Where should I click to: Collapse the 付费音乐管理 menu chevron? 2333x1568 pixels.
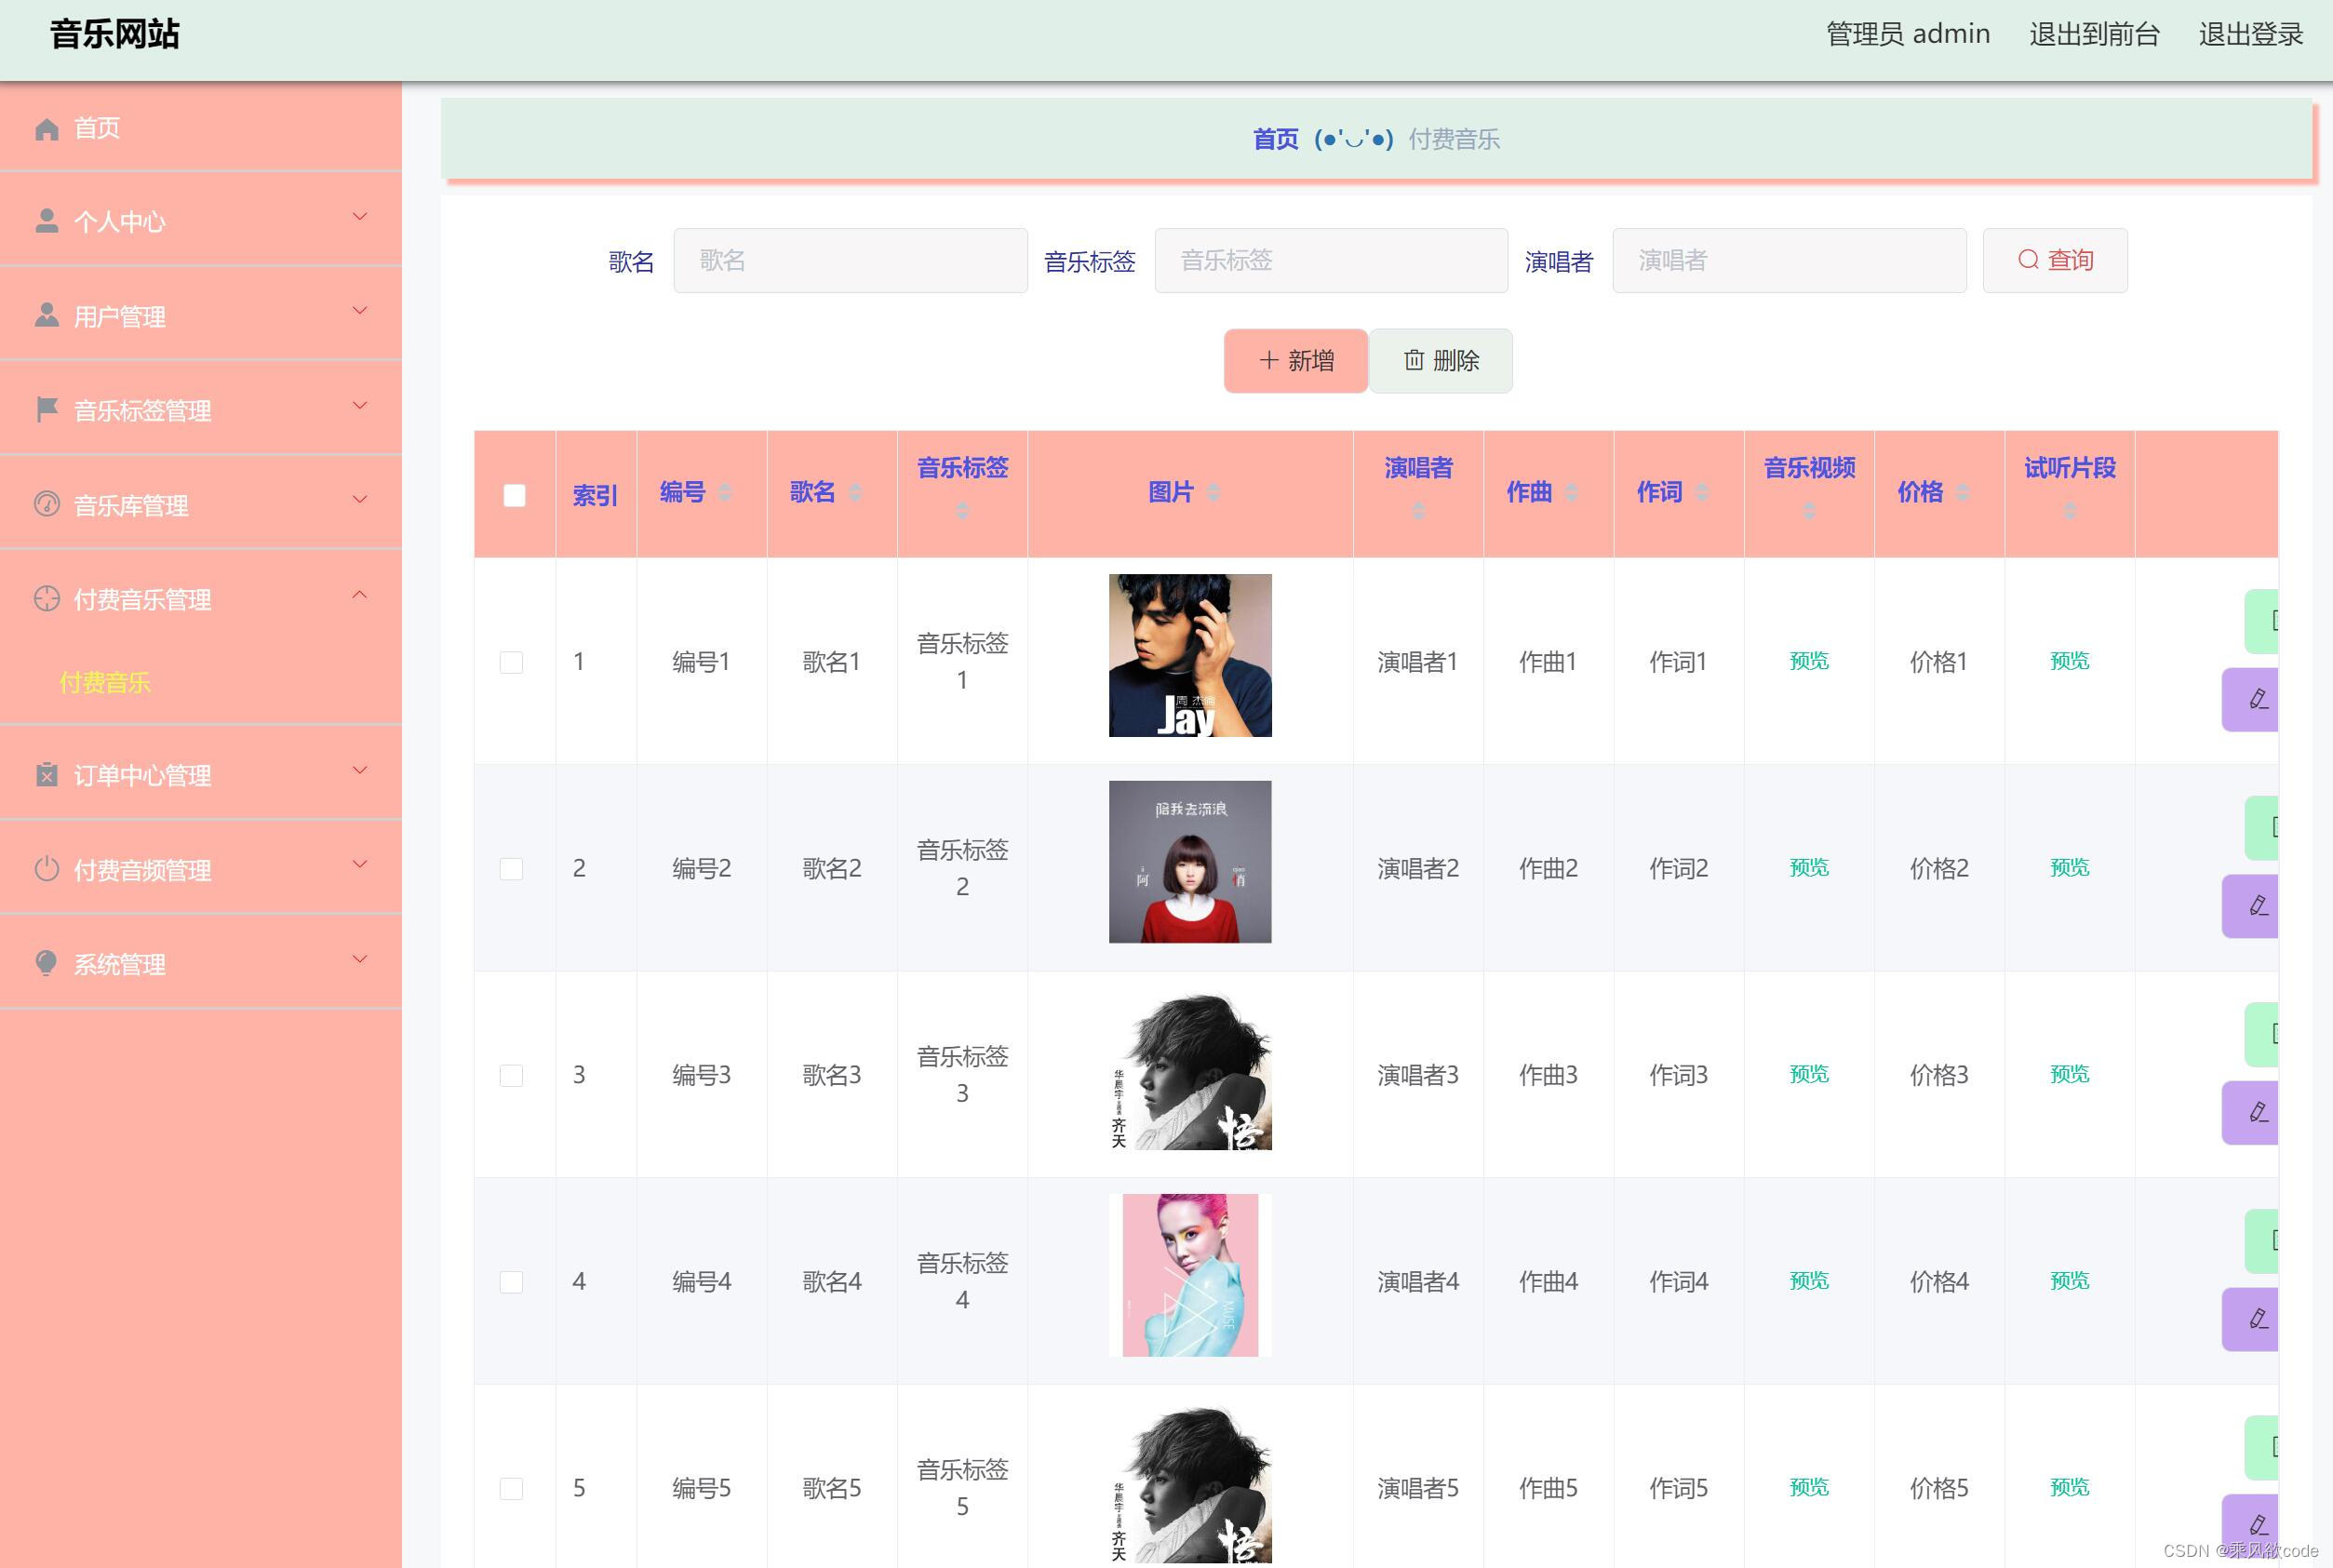tap(360, 595)
